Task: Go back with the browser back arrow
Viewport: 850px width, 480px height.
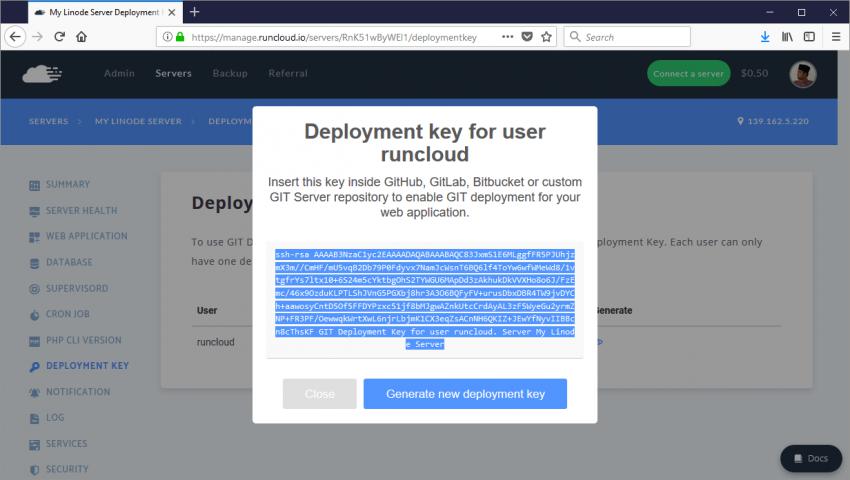Action: (x=15, y=37)
